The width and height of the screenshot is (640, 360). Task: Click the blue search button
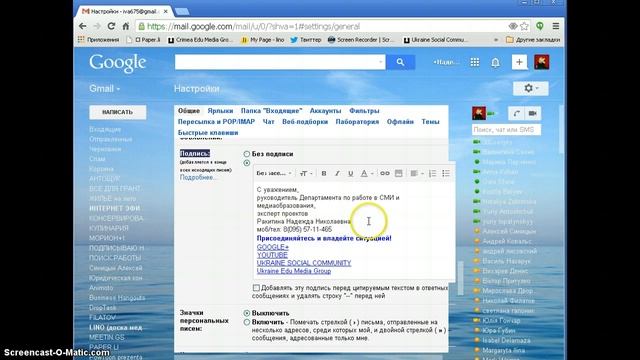(x=400, y=62)
